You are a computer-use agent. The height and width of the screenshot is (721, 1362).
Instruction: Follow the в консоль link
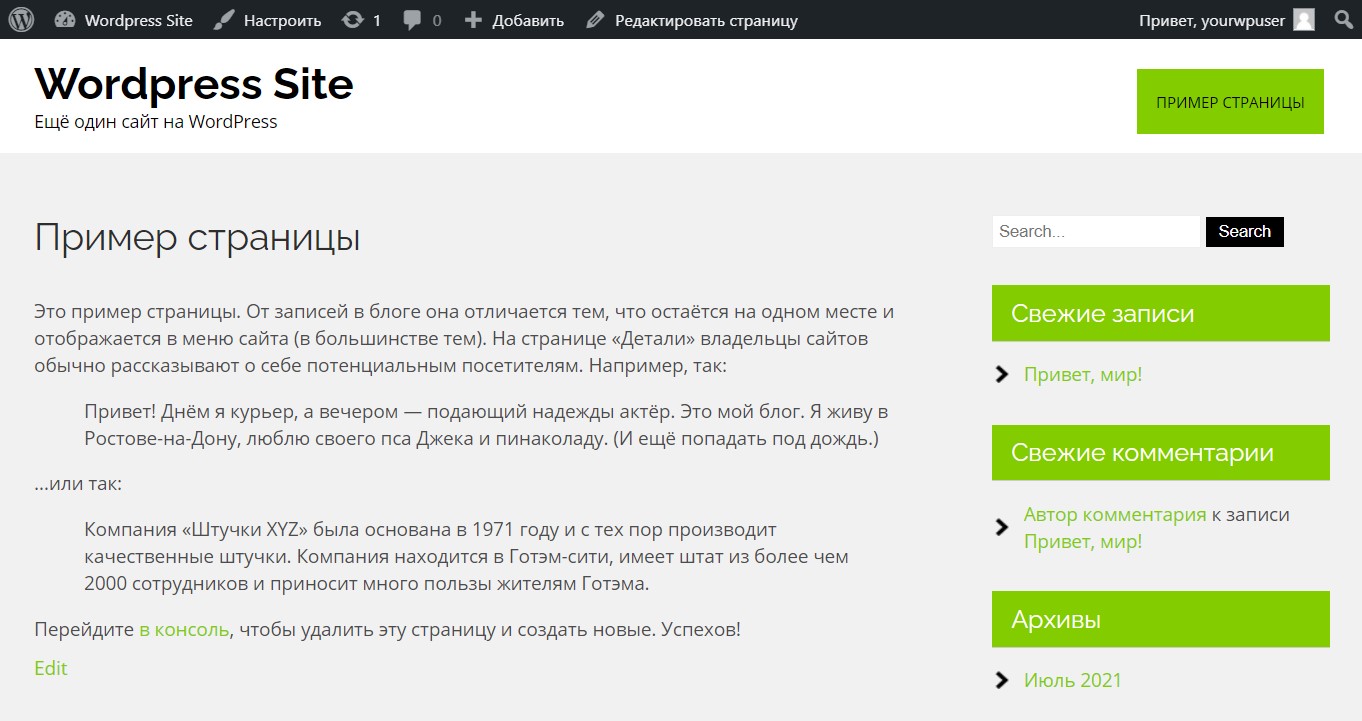coord(182,630)
